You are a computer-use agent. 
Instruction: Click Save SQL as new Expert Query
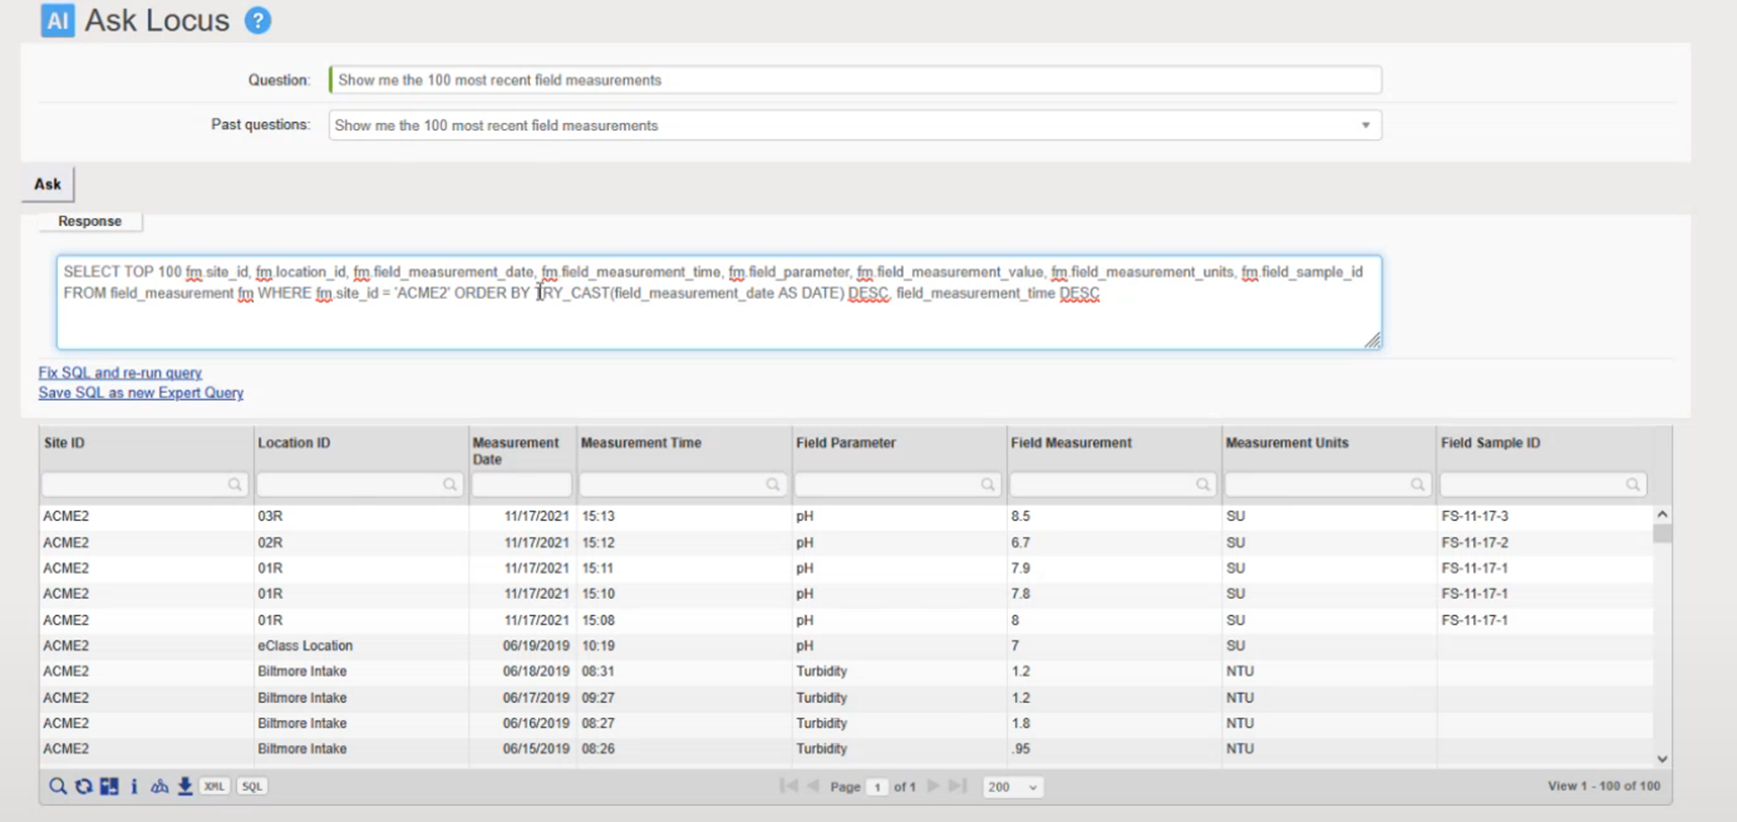point(141,393)
